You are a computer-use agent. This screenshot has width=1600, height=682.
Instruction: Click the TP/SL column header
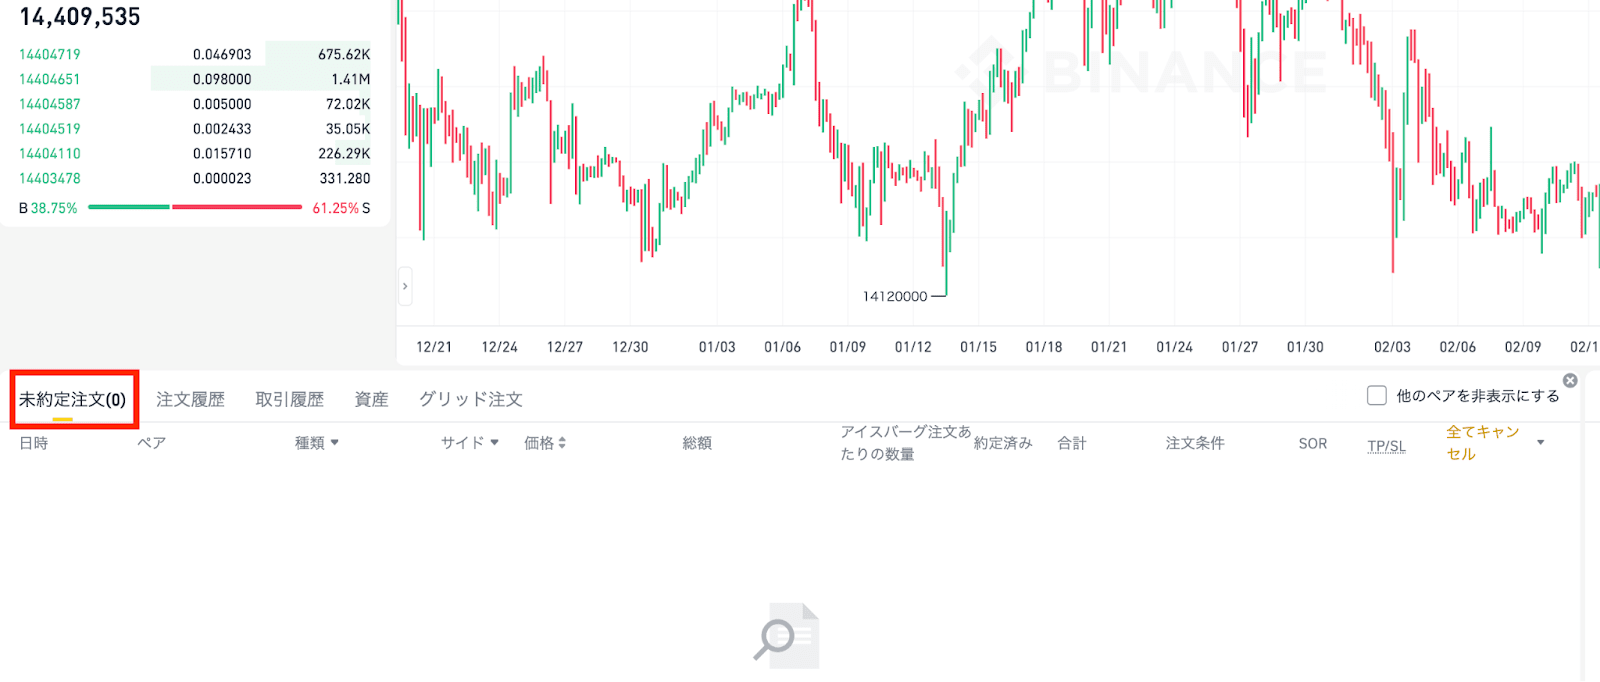pos(1386,446)
